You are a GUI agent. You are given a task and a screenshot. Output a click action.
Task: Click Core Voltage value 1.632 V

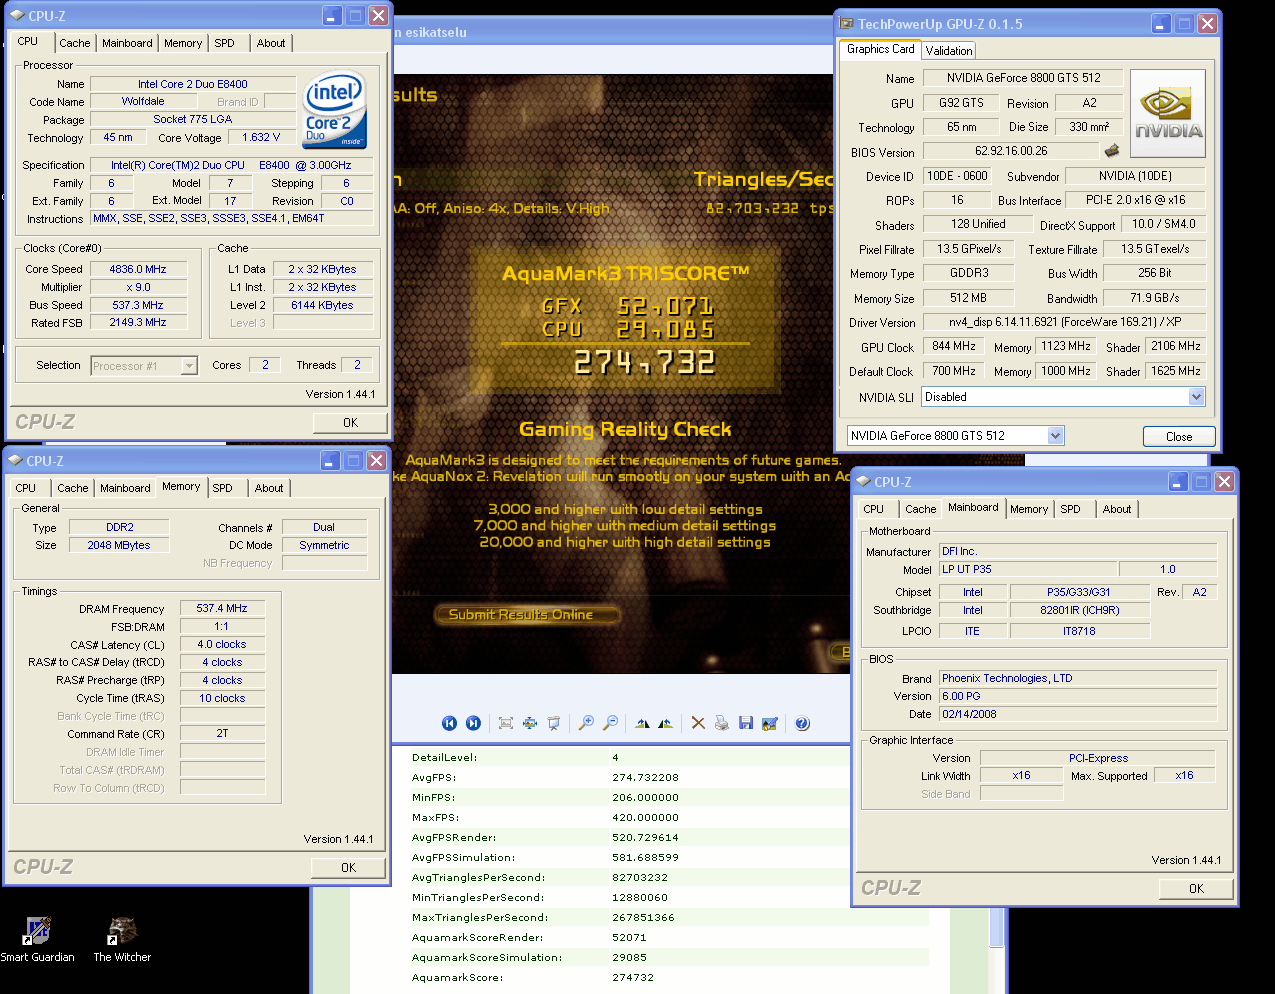click(262, 137)
